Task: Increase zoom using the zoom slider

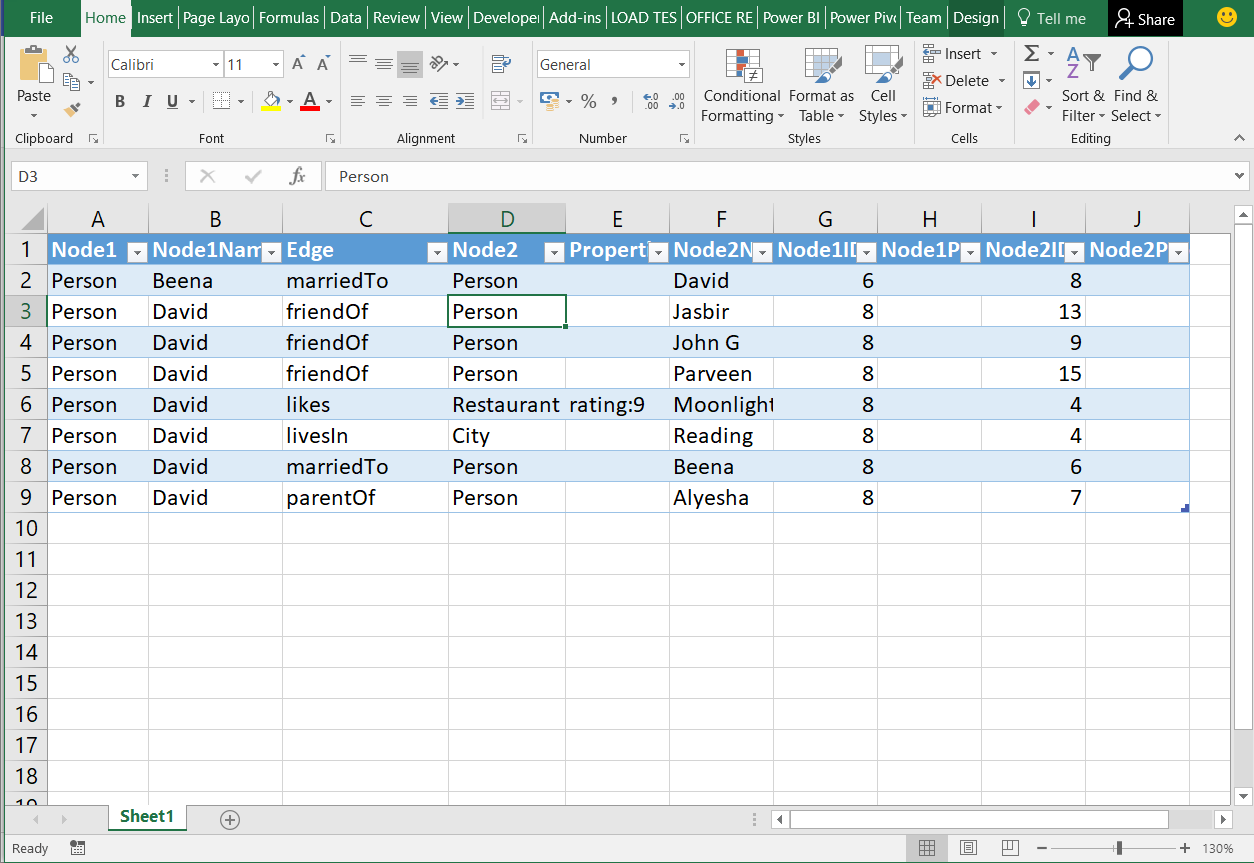Action: (x=1185, y=848)
